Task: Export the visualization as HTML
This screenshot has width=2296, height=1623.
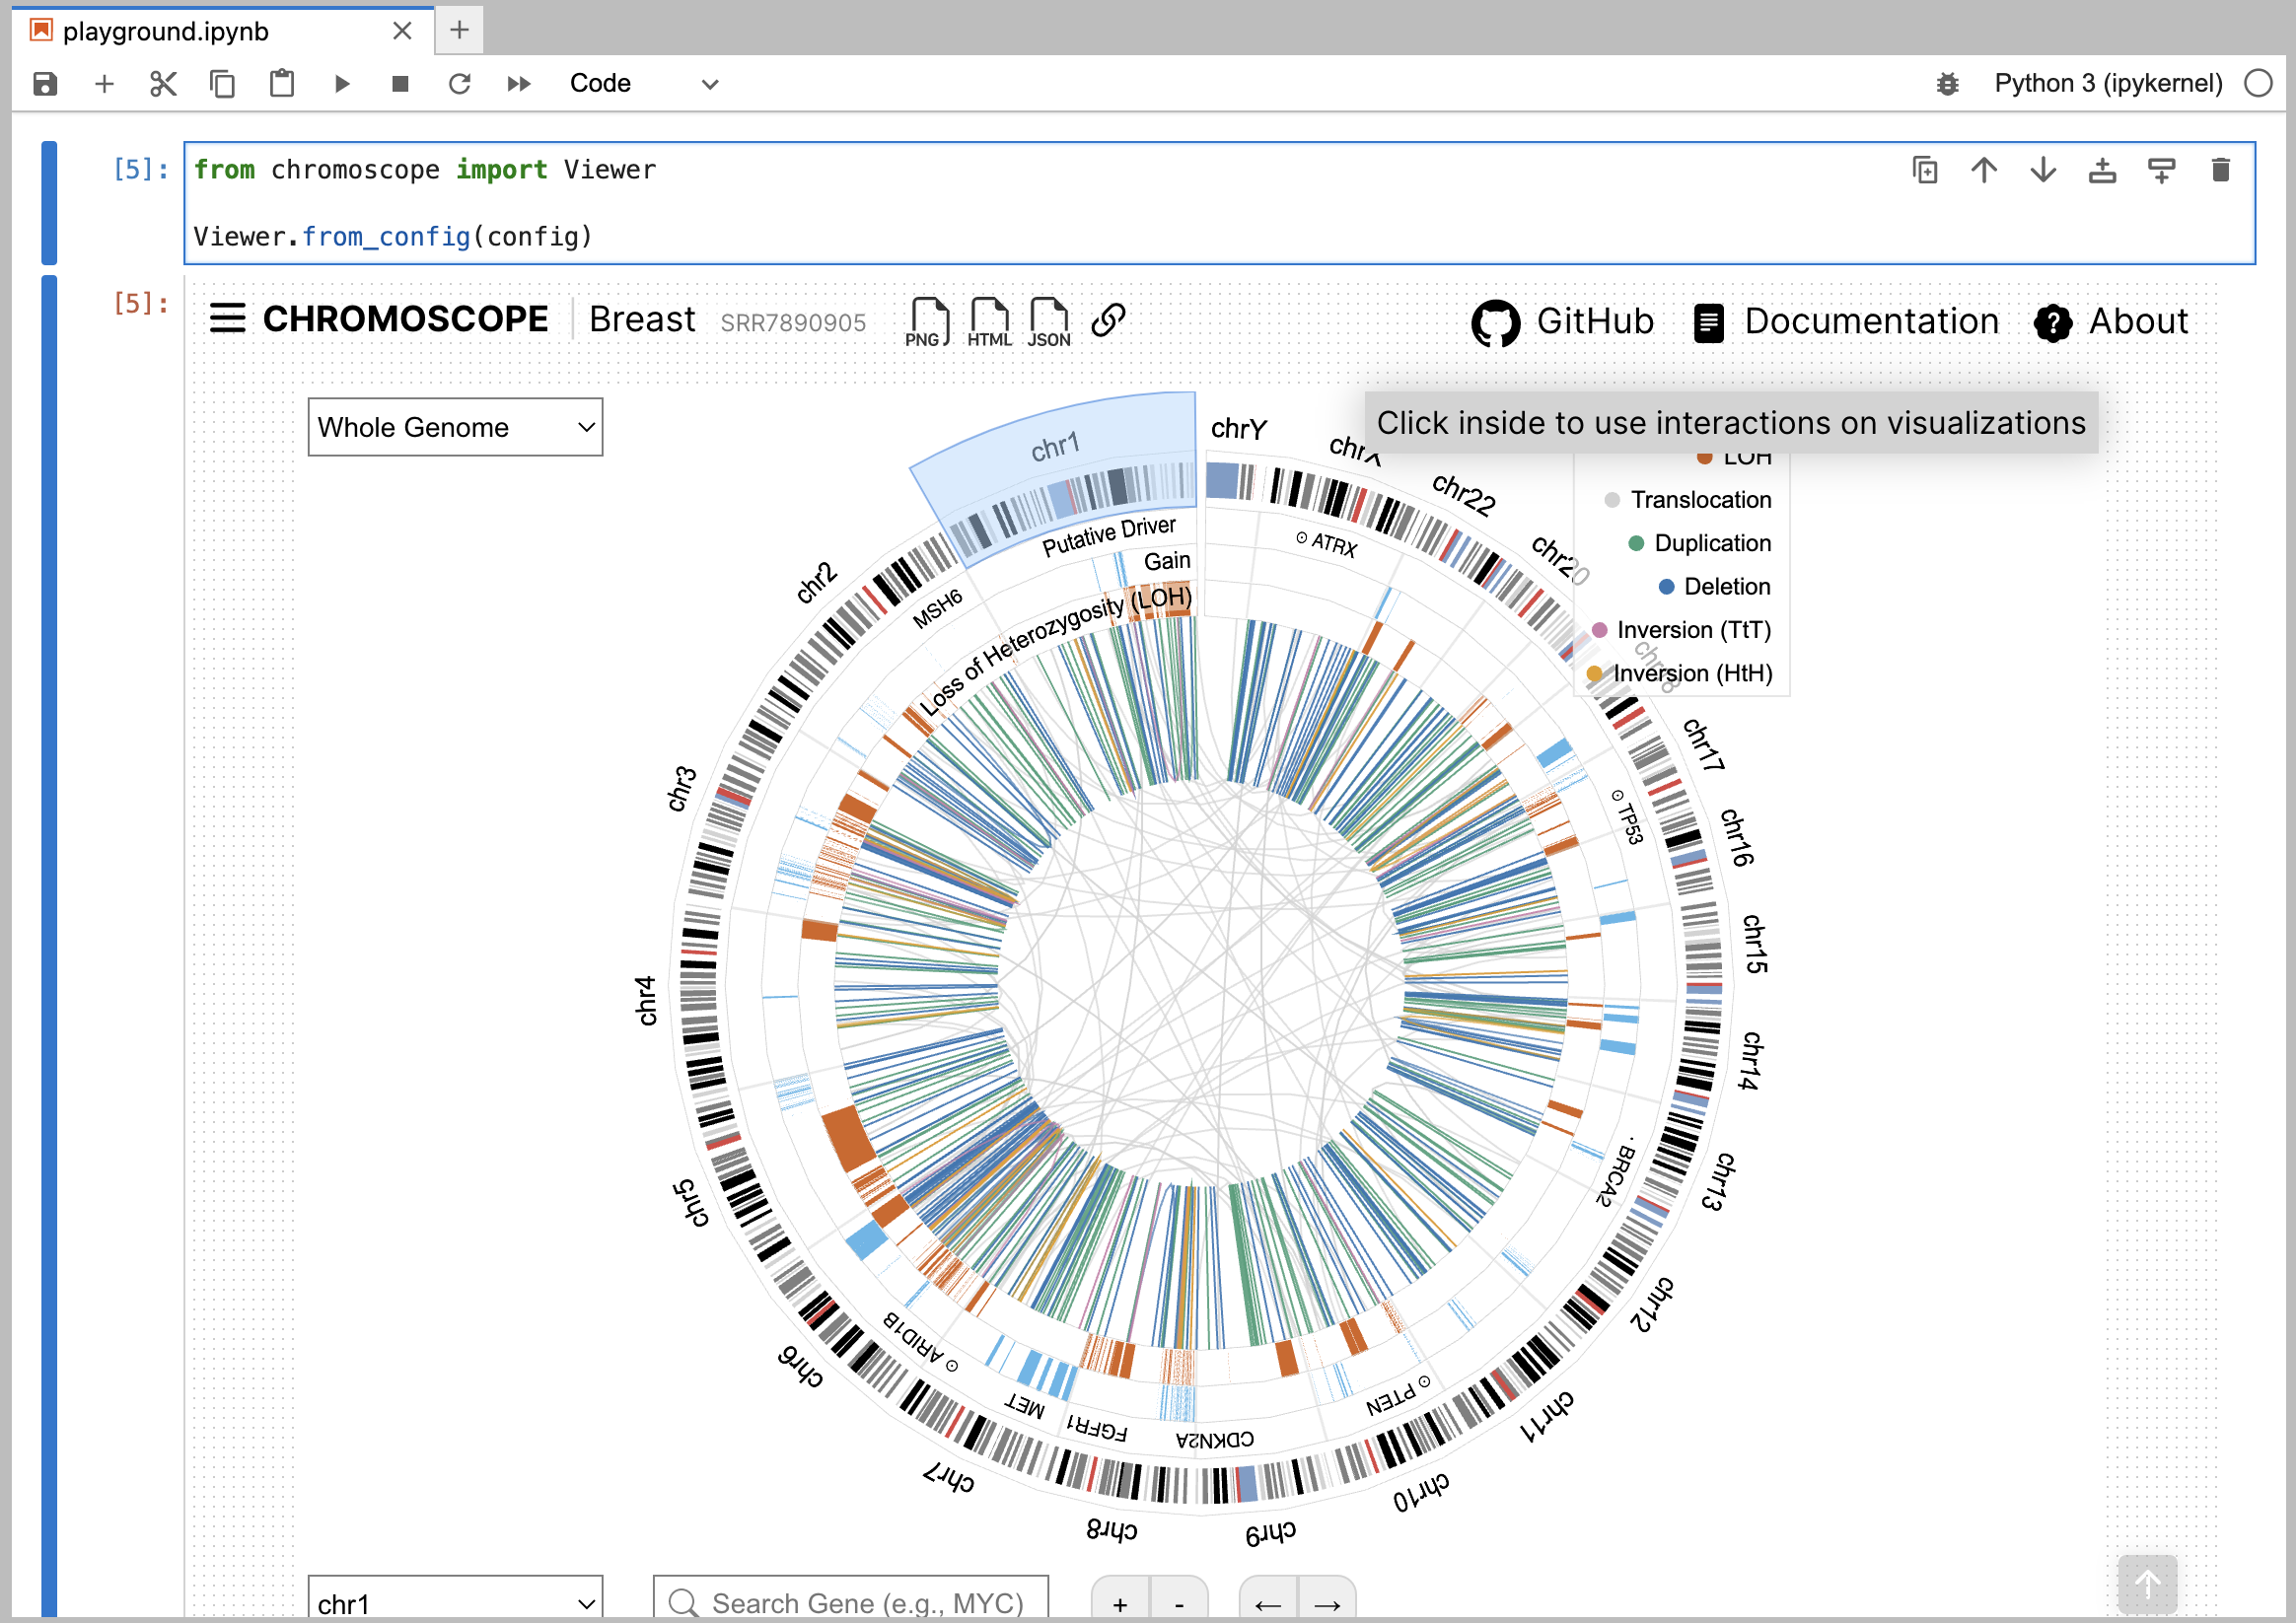Action: click(x=989, y=322)
